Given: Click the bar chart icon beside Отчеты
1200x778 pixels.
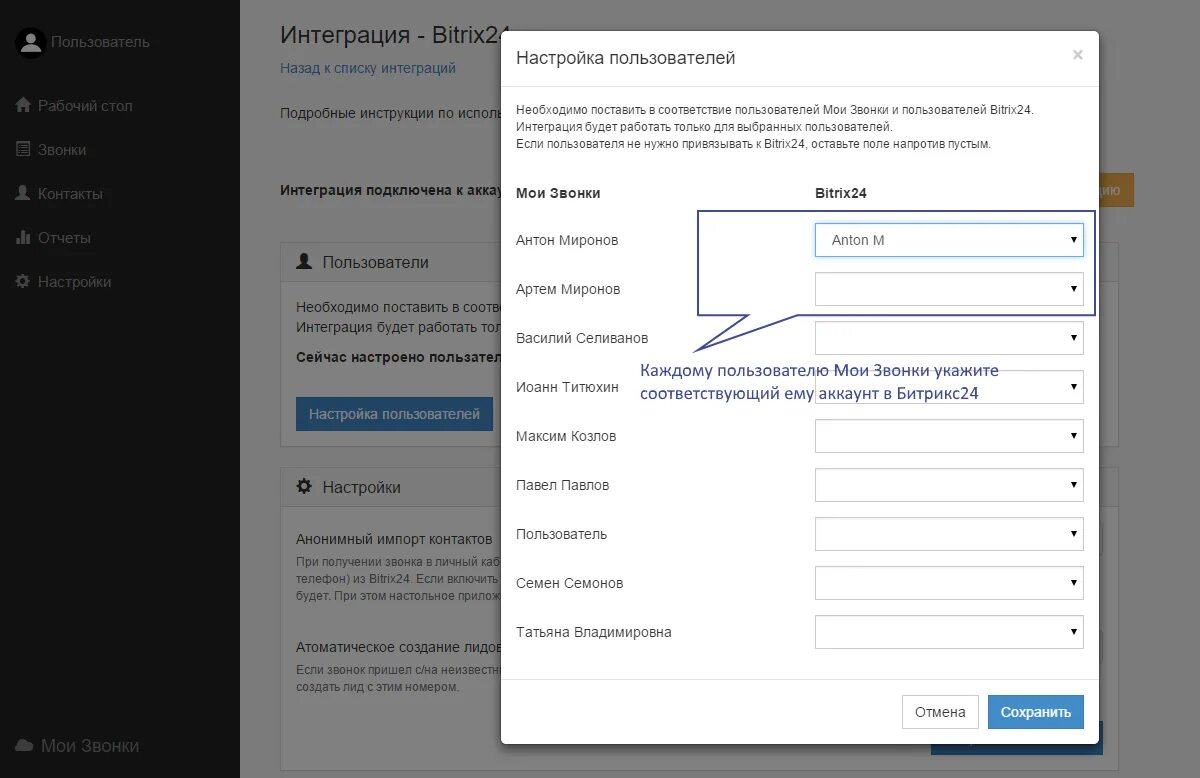Looking at the screenshot, I should pyautogui.click(x=23, y=237).
